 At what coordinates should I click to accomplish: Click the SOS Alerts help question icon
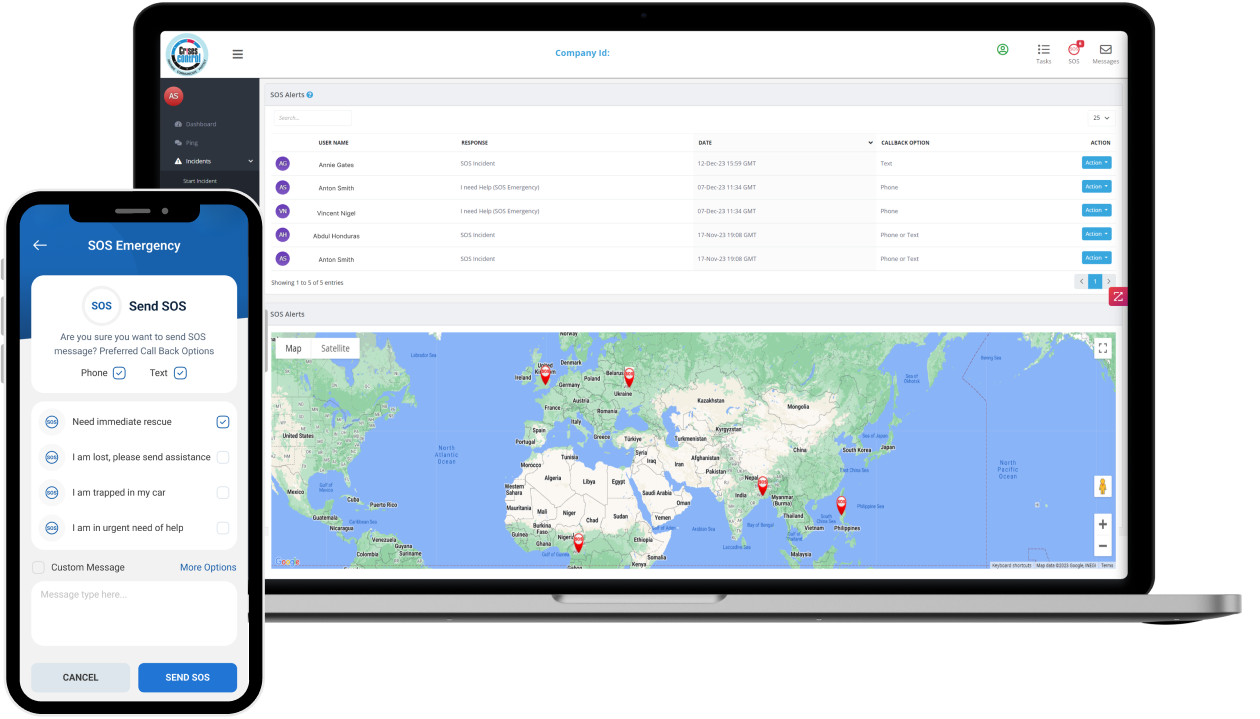point(310,95)
